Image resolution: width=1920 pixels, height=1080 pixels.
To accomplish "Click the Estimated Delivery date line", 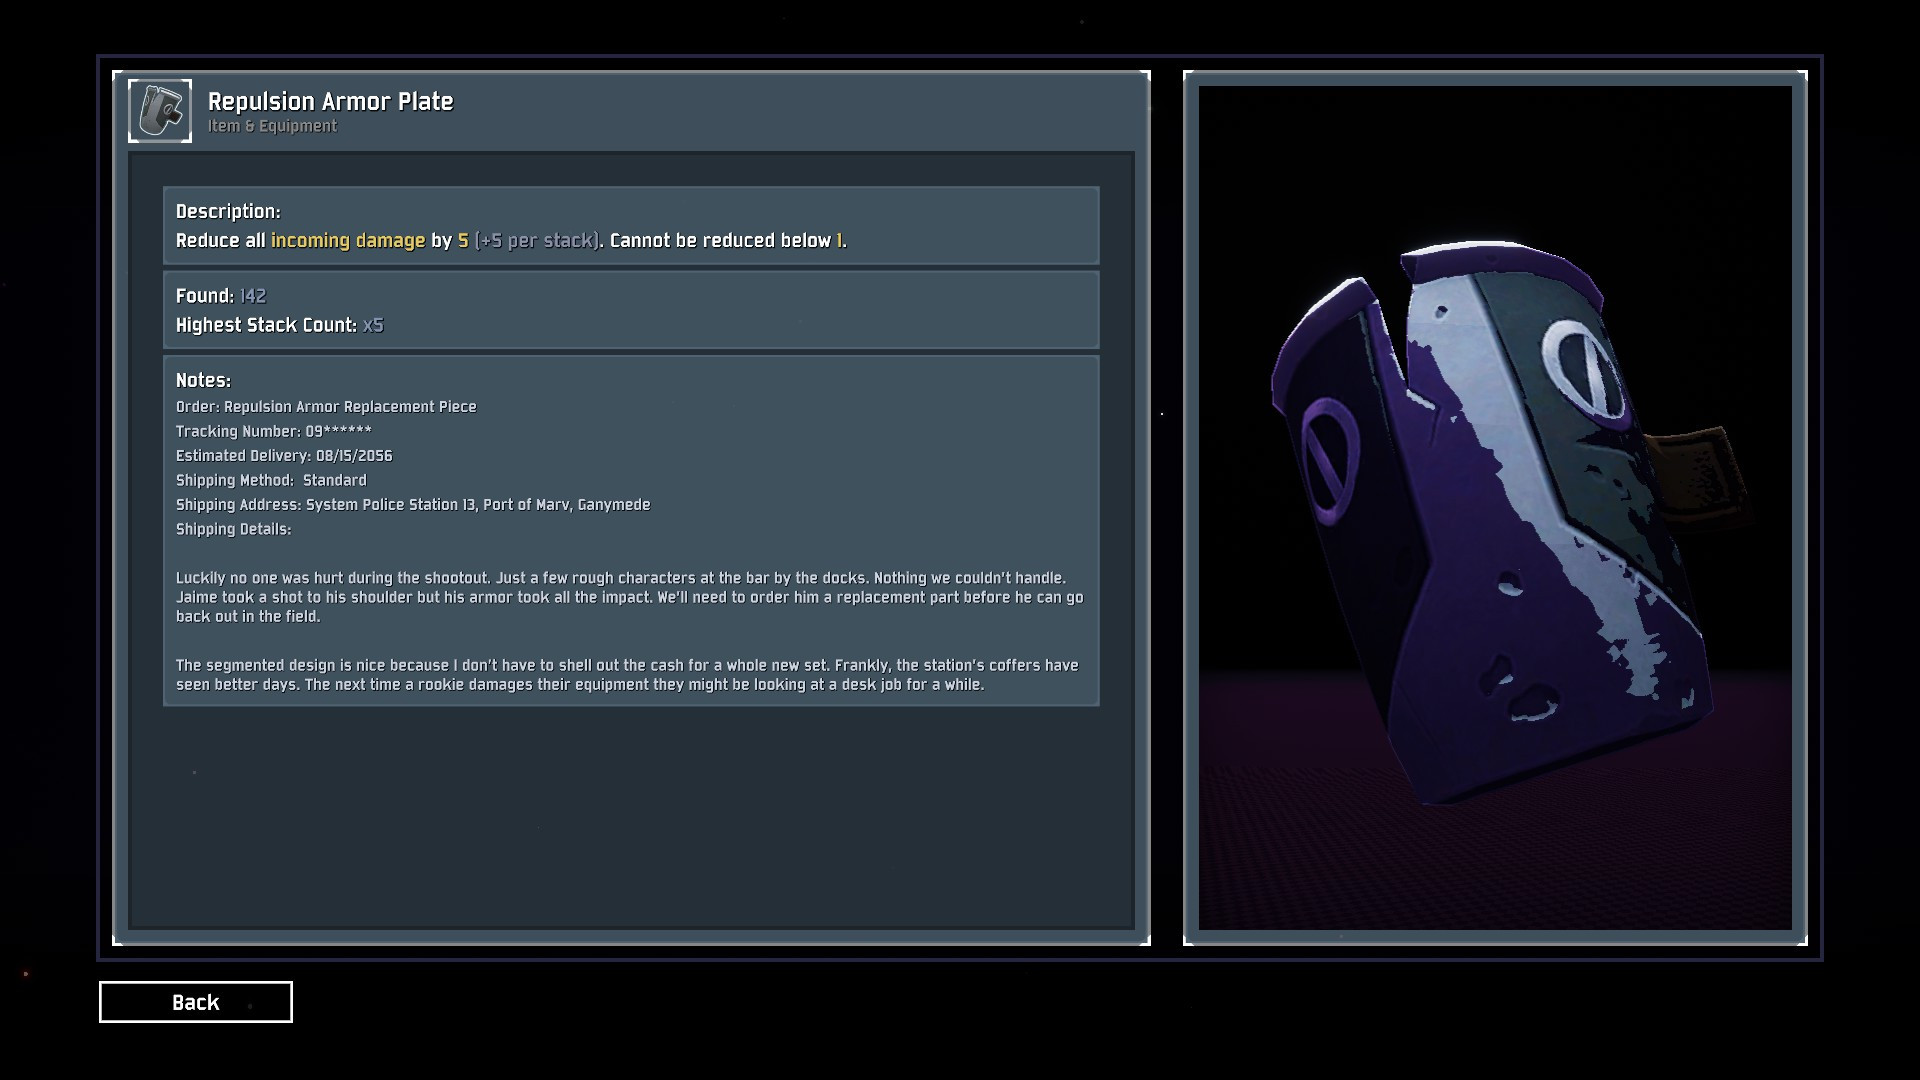I will 284,456.
